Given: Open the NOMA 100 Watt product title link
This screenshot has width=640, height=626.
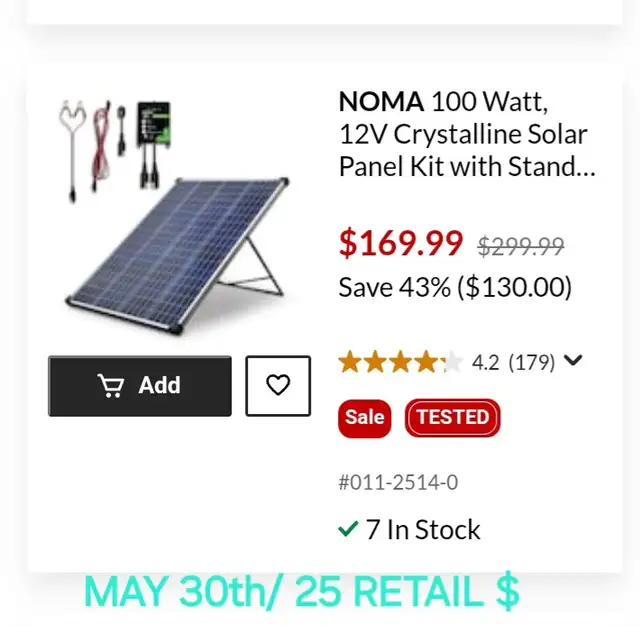Looking at the screenshot, I should pos(467,134).
